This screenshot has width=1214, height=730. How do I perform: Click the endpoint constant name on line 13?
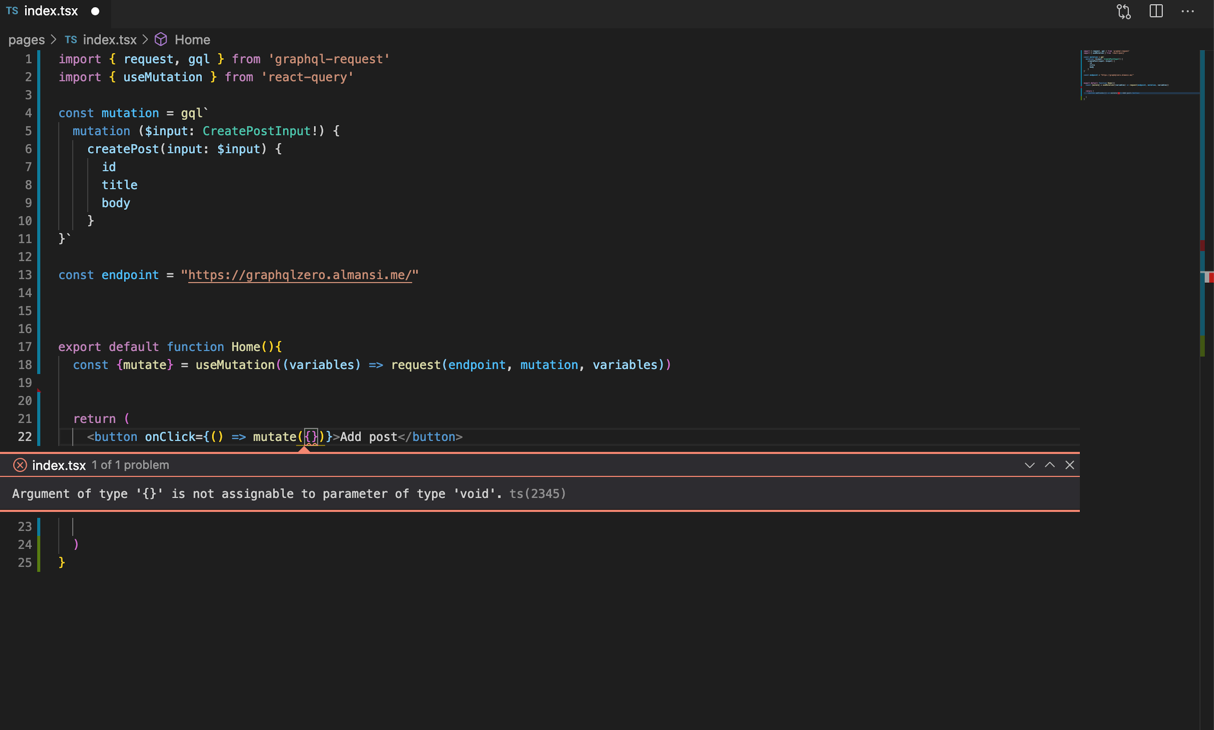point(130,275)
